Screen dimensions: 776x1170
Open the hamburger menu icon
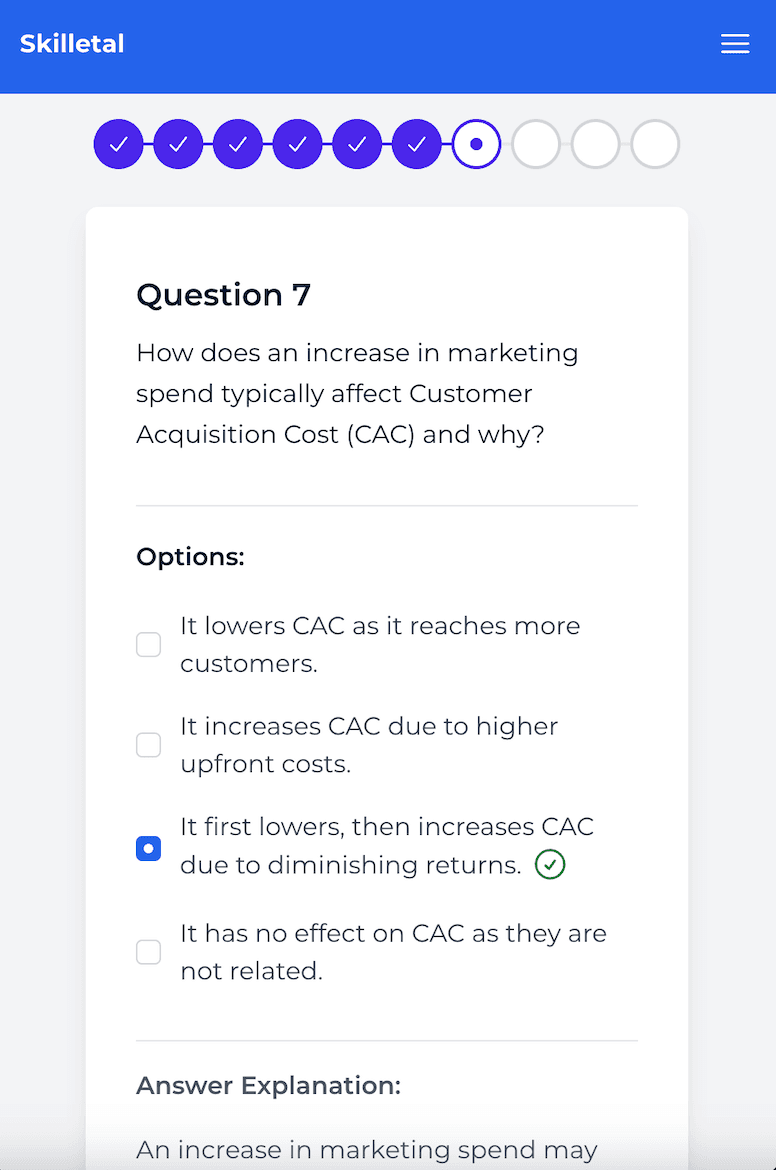pyautogui.click(x=735, y=44)
